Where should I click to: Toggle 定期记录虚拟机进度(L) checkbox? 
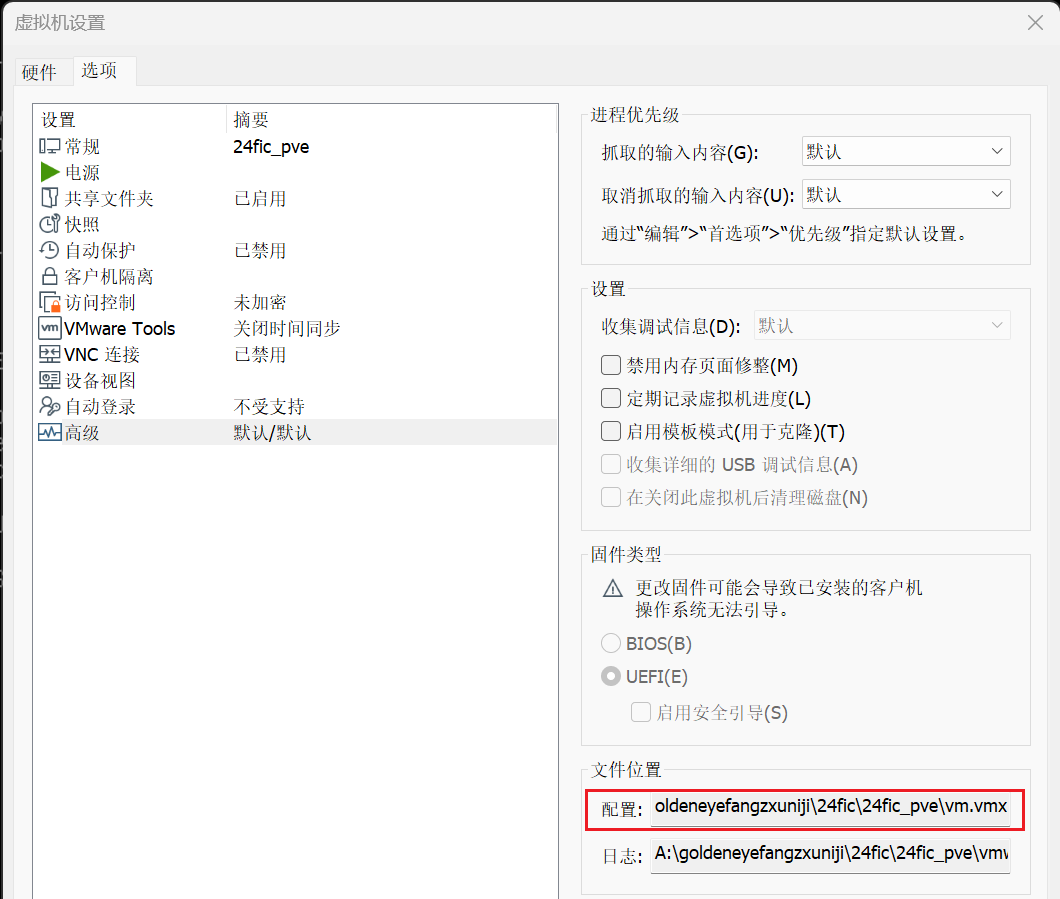611,399
